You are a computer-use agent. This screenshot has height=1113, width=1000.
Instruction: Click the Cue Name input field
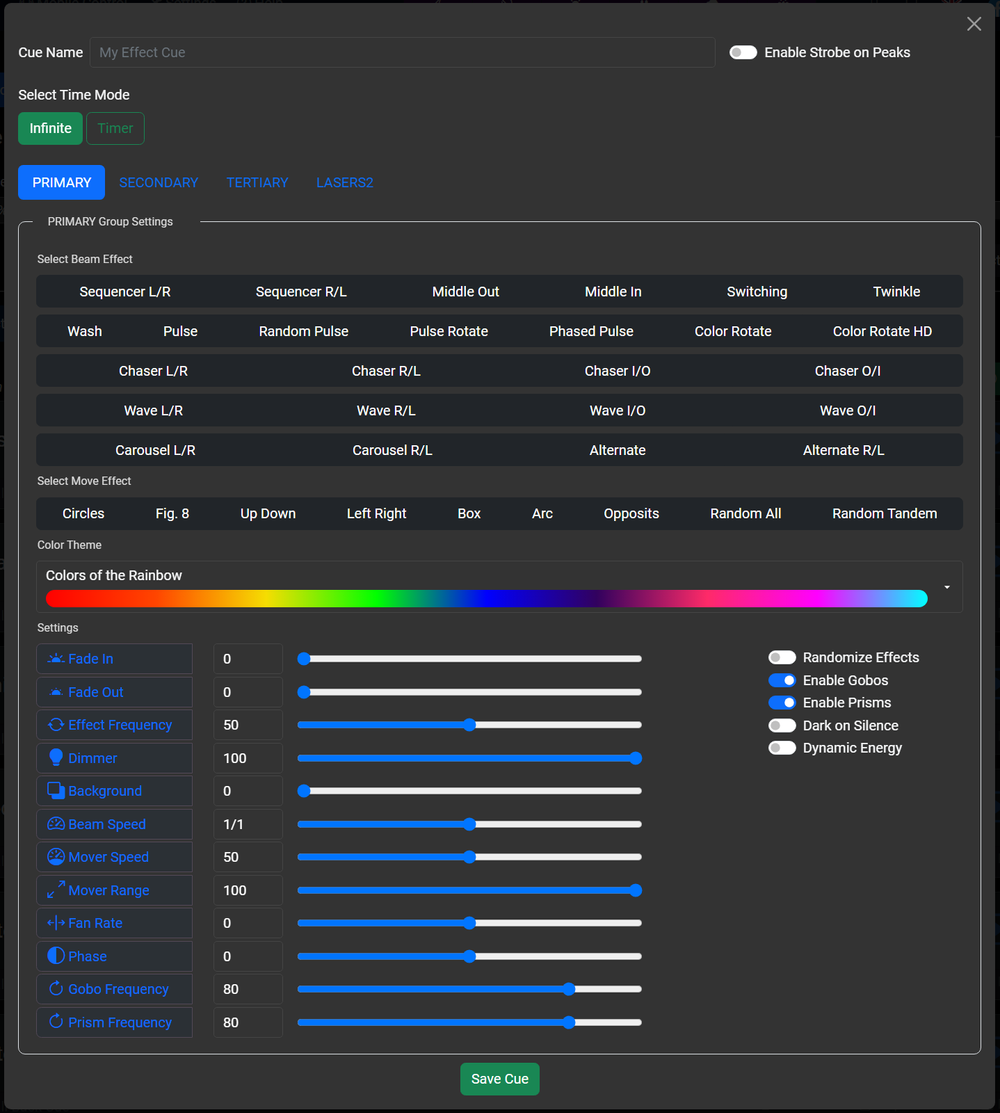click(x=400, y=52)
